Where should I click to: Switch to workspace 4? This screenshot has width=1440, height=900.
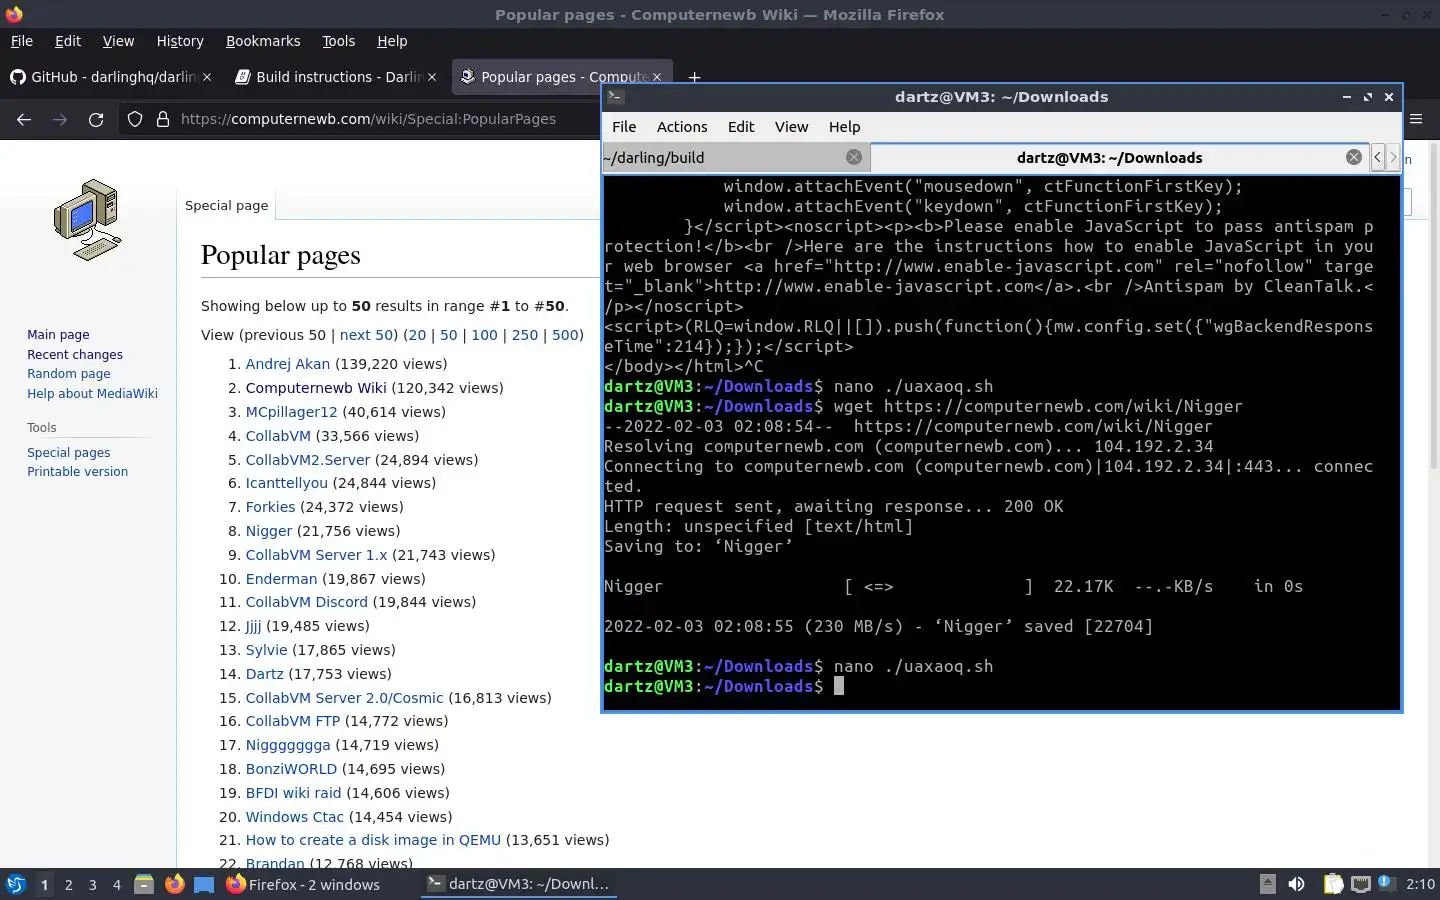(x=117, y=884)
